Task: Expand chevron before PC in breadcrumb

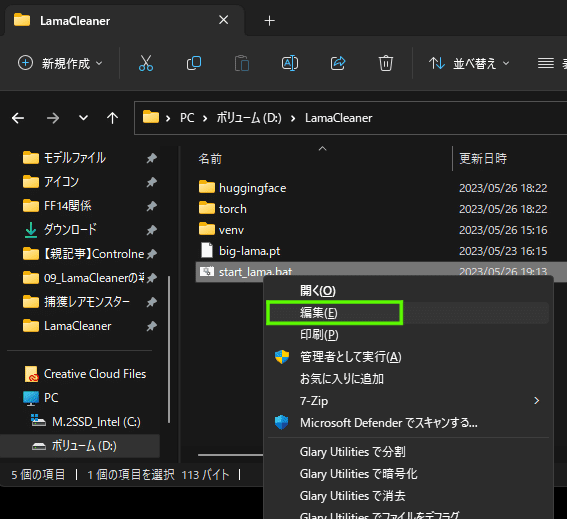Action: pyautogui.click(x=168, y=118)
